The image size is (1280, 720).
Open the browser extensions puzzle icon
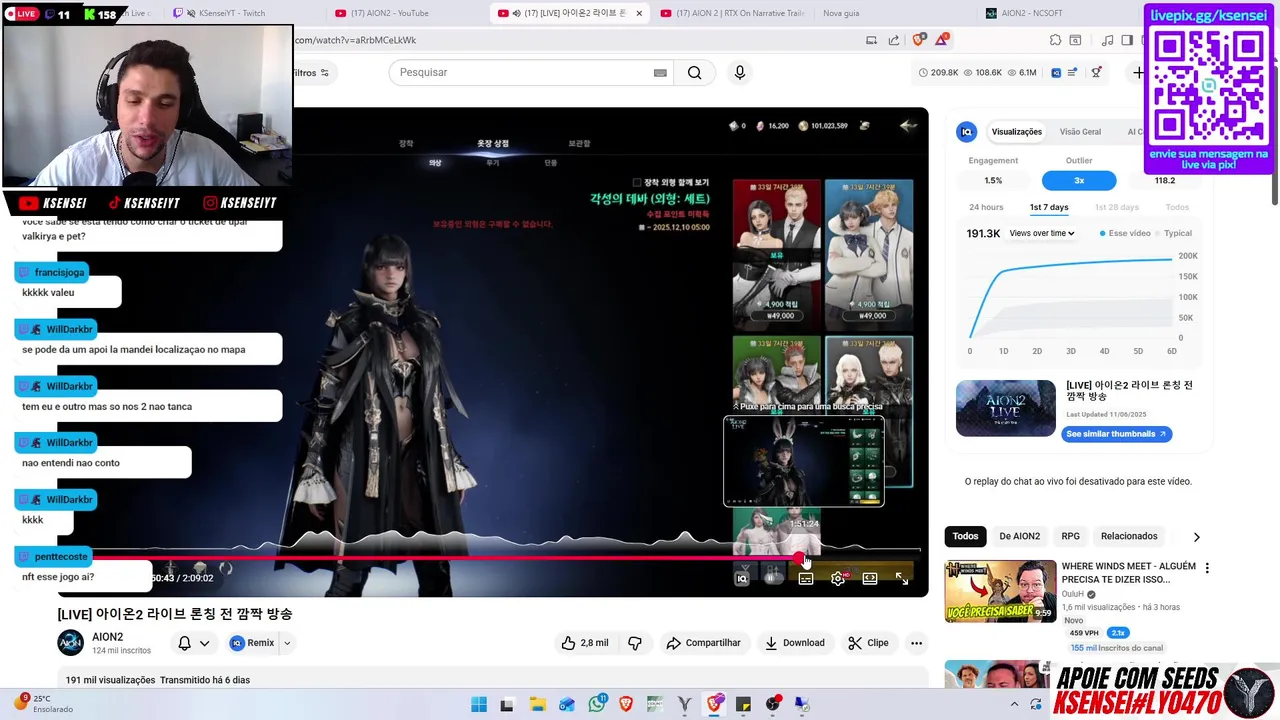tap(1055, 40)
